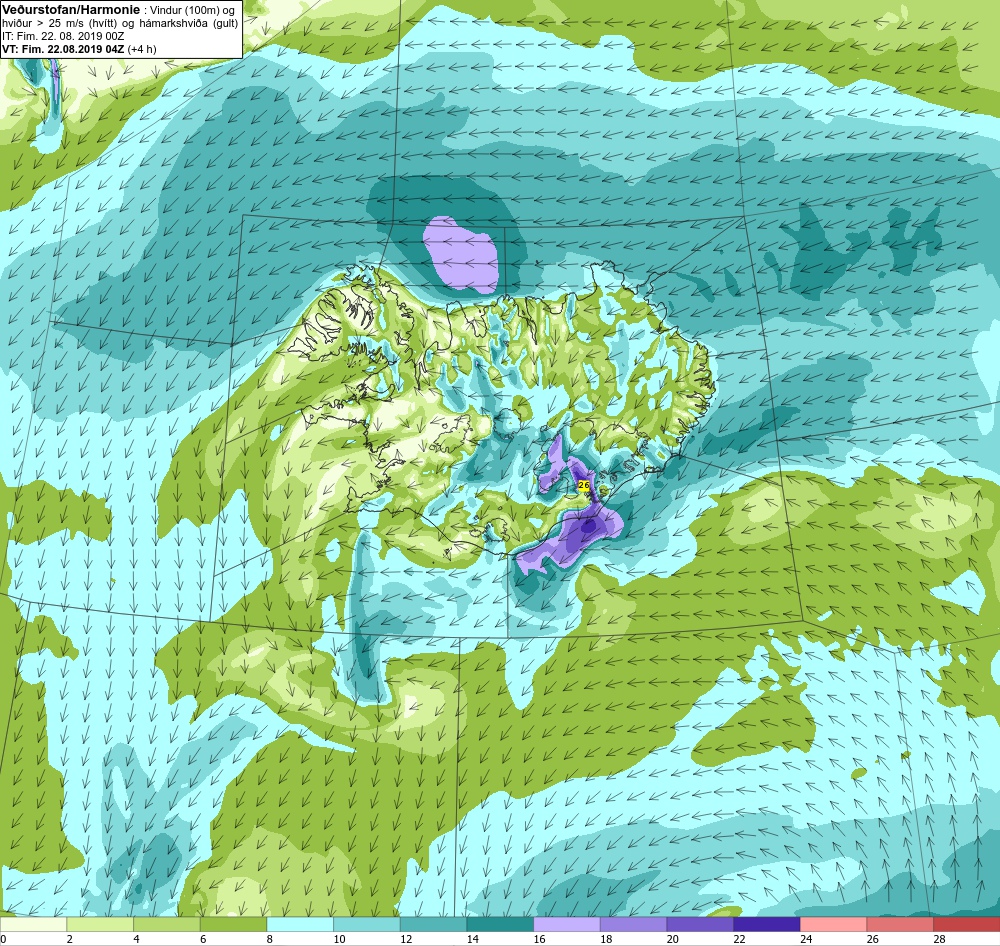1000x946 pixels.
Task: Click the Veðurstofan/Harmonie title text
Action: coord(71,10)
